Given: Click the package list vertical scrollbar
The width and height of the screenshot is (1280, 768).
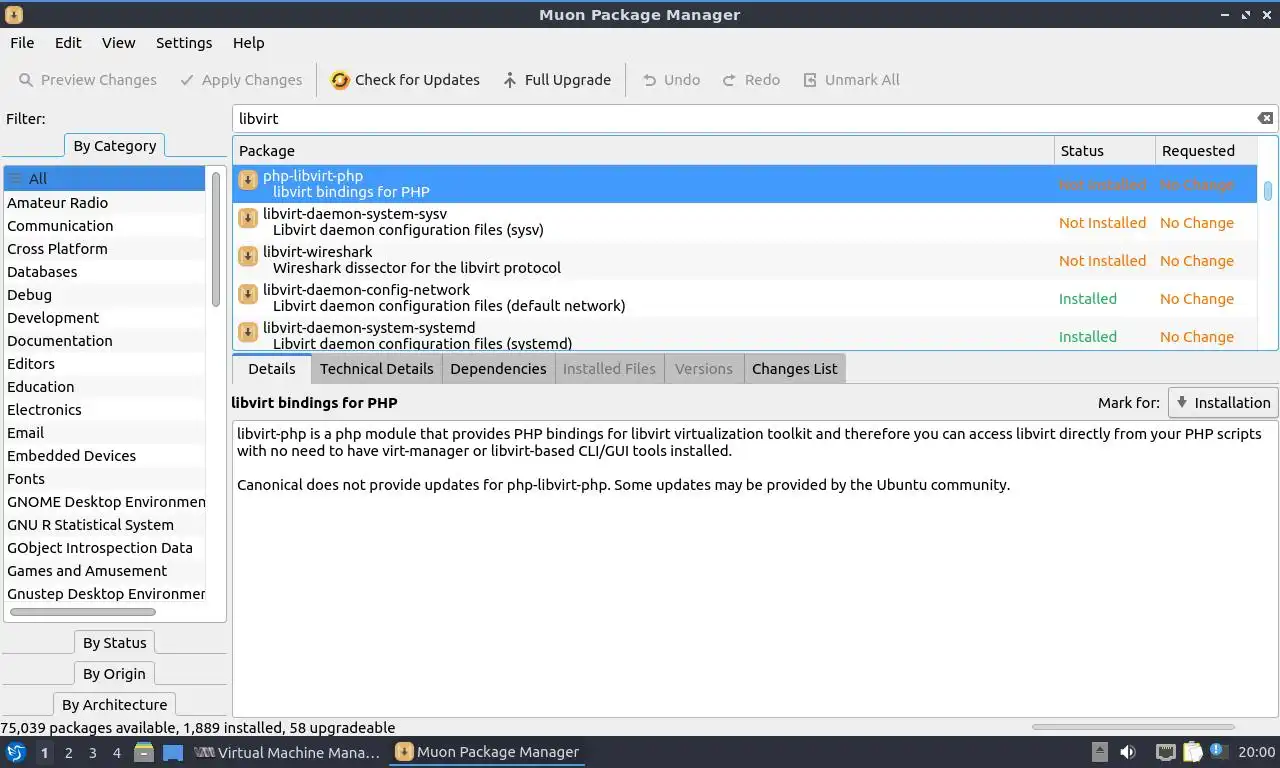Looking at the screenshot, I should (1268, 191).
